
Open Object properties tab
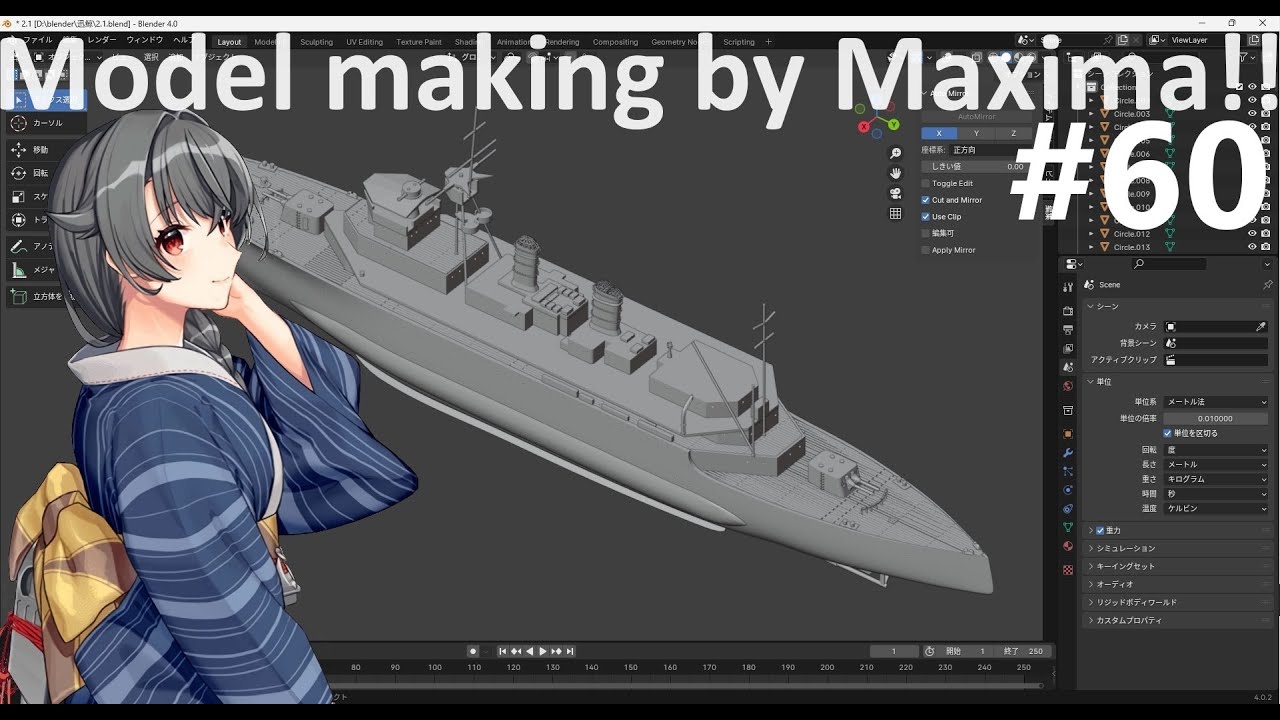pyautogui.click(x=1068, y=434)
